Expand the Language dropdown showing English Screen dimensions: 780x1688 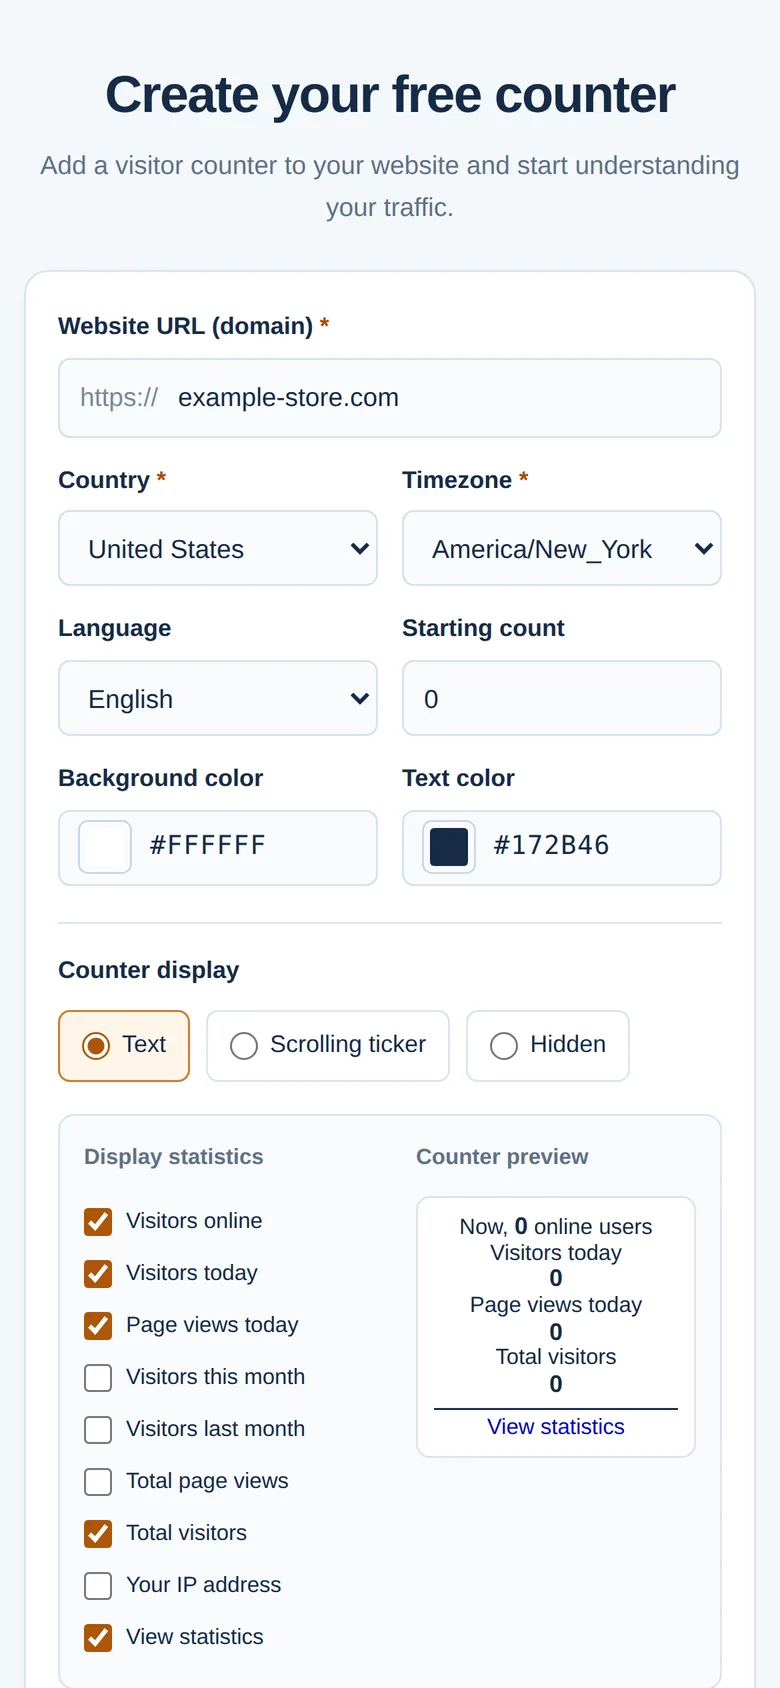(x=218, y=698)
